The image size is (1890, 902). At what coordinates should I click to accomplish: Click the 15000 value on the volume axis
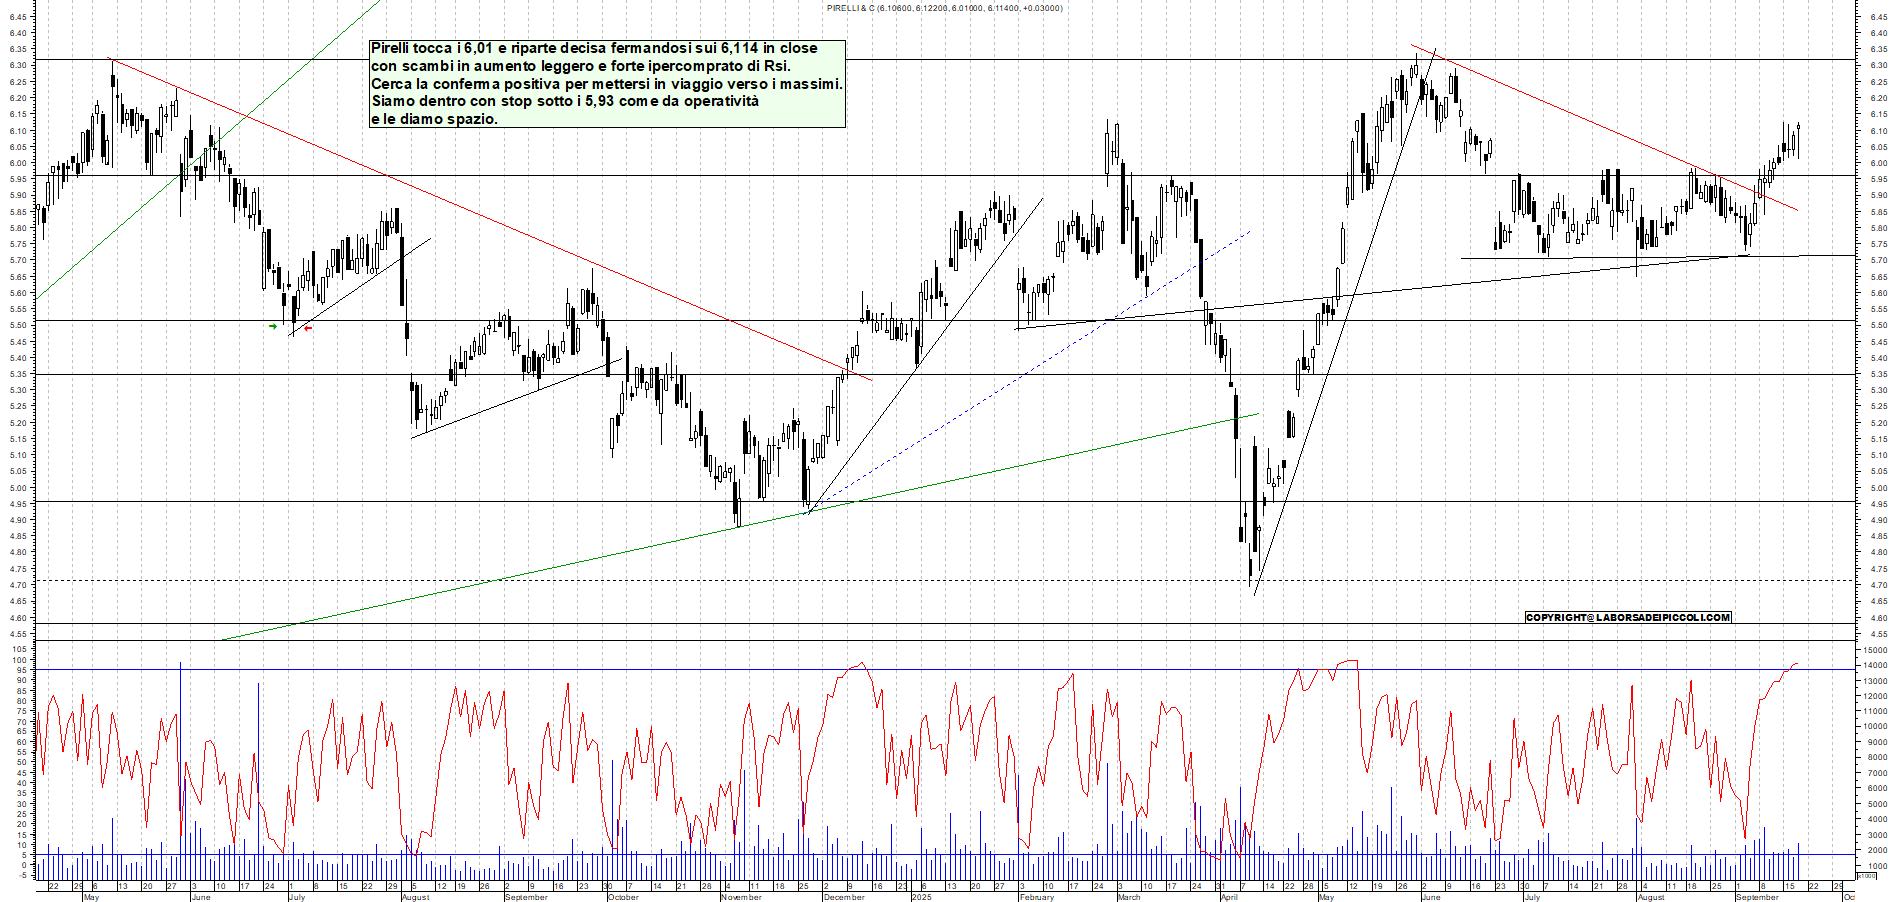pyautogui.click(x=1875, y=650)
